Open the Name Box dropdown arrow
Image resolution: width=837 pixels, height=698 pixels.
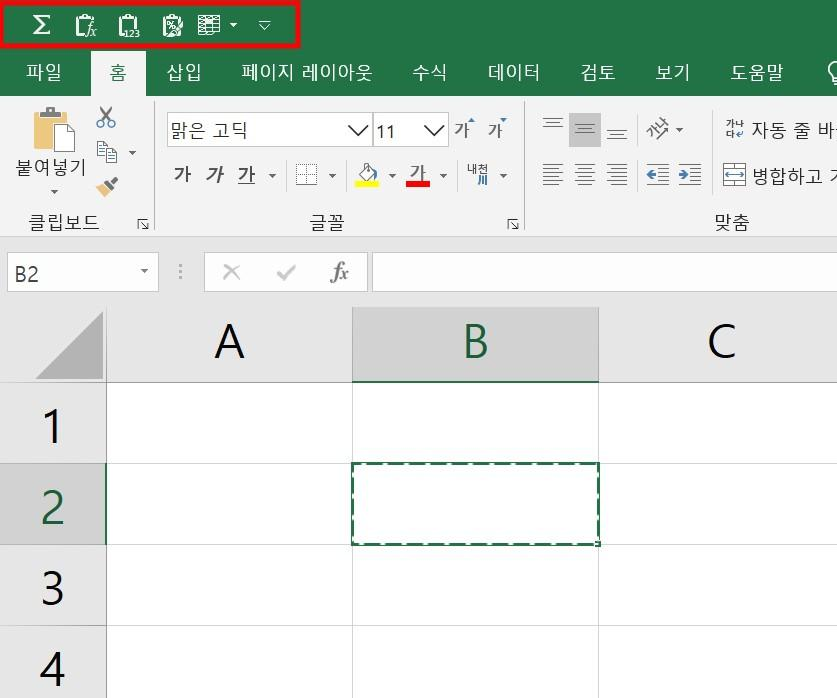(x=144, y=272)
